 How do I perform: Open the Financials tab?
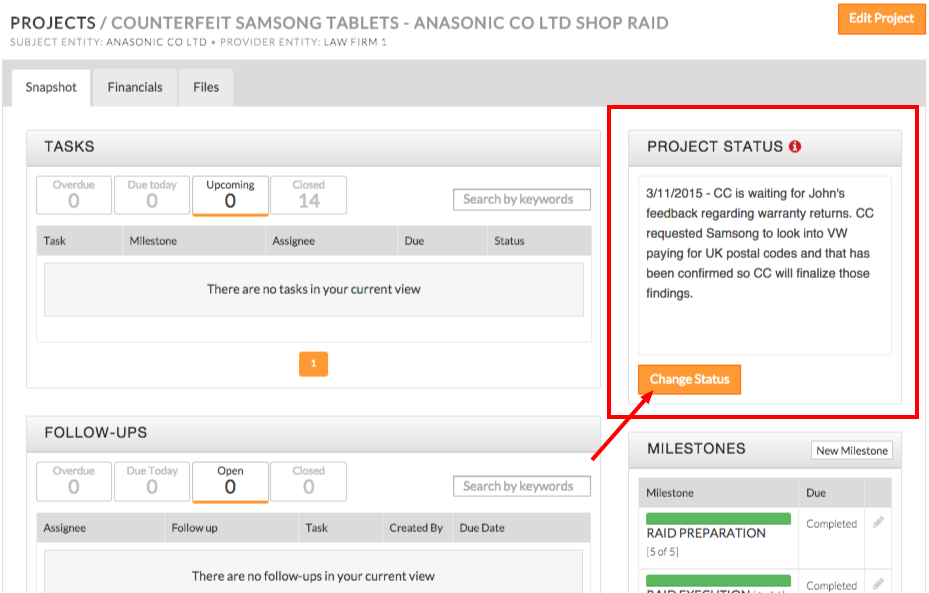click(x=135, y=87)
